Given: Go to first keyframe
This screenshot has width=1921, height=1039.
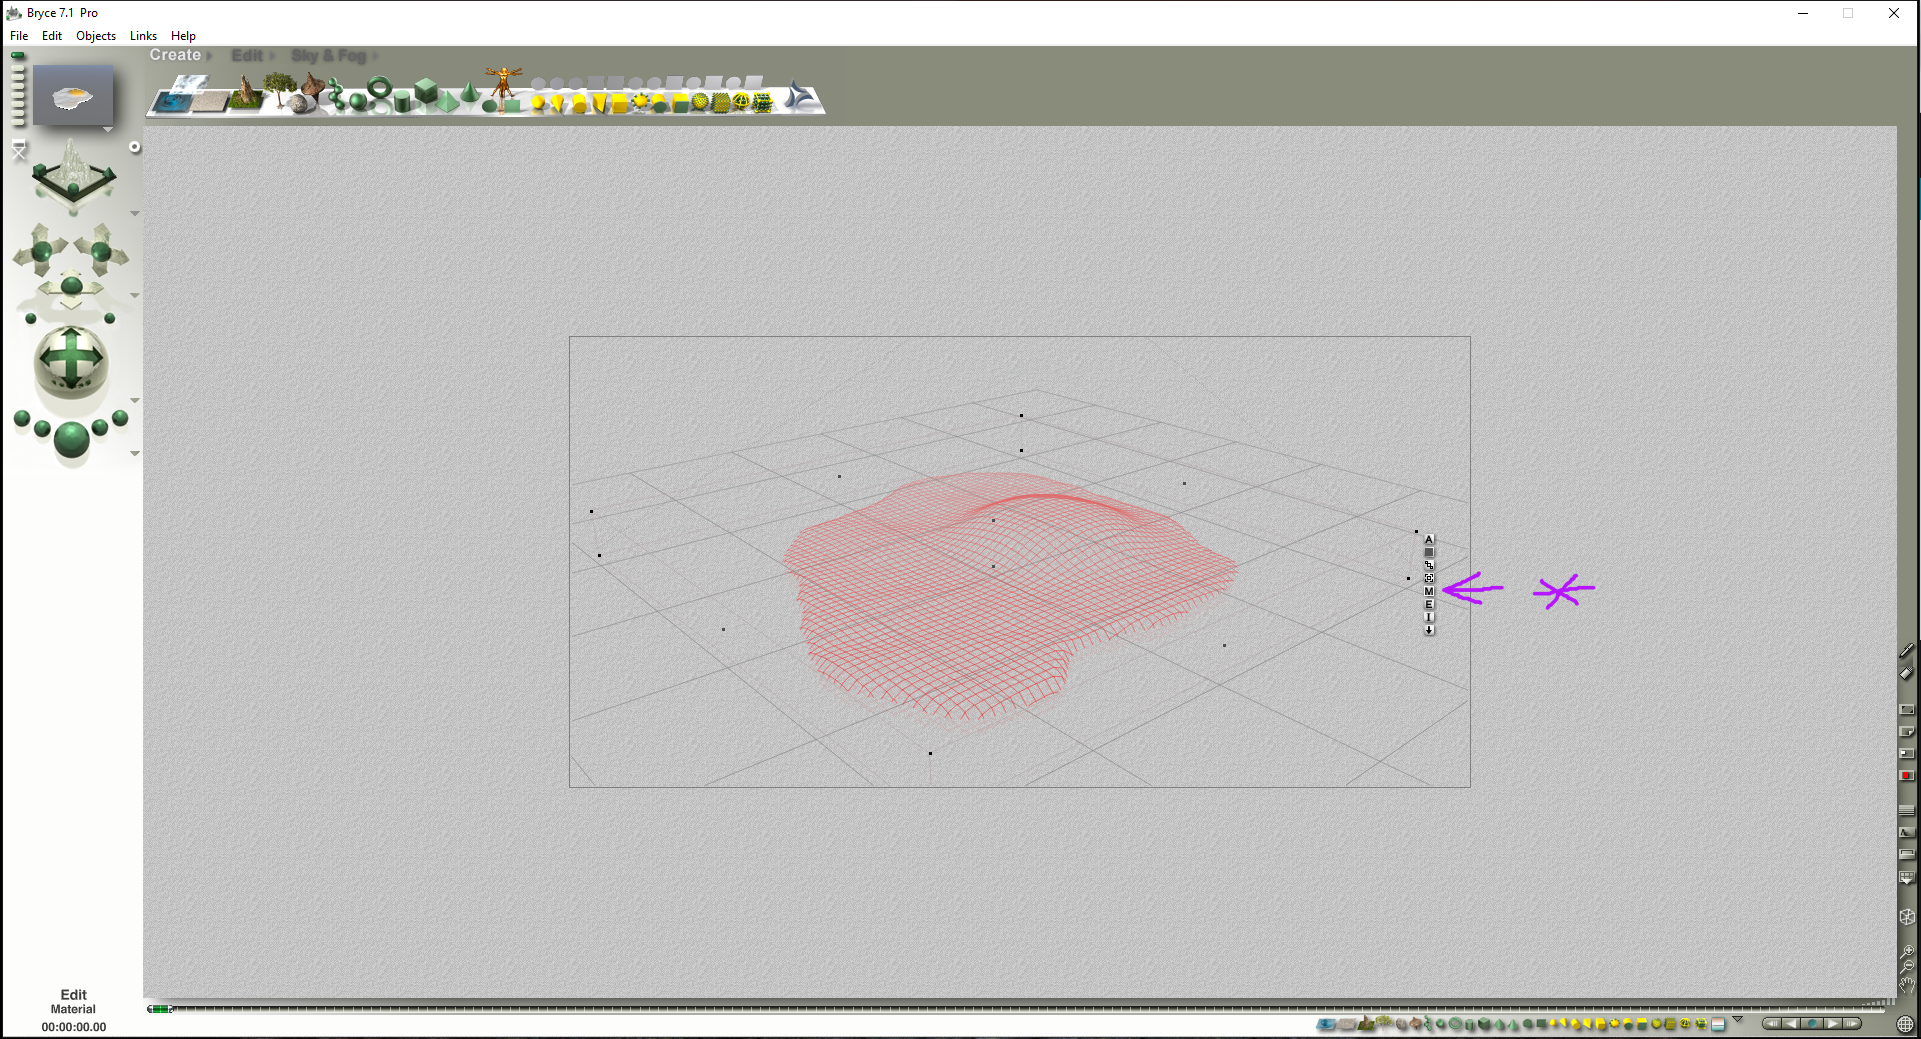Looking at the screenshot, I should click(x=1771, y=1023).
